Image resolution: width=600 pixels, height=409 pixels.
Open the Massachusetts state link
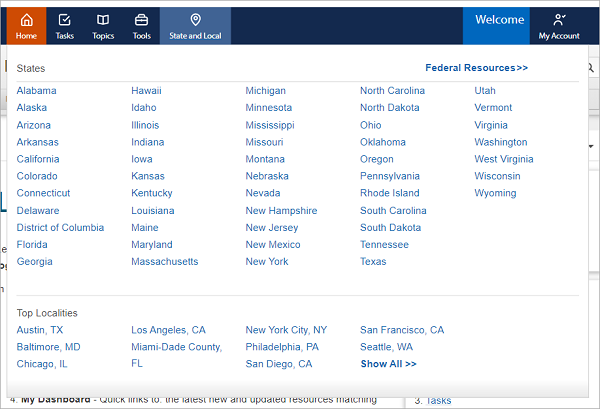pyautogui.click(x=164, y=262)
